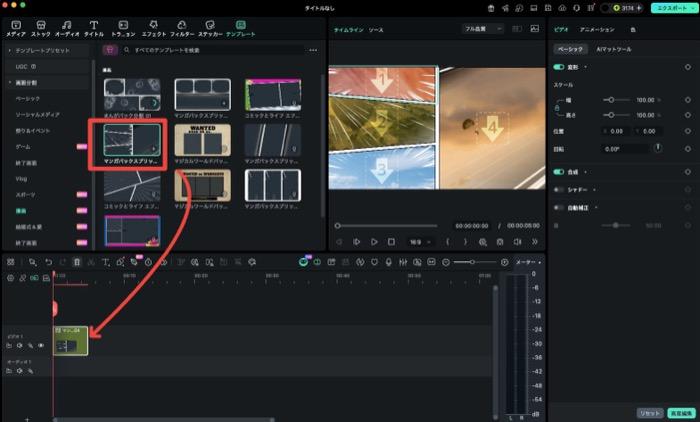Switch to the オーディオ audio tab
The image size is (700, 422).
[67, 29]
